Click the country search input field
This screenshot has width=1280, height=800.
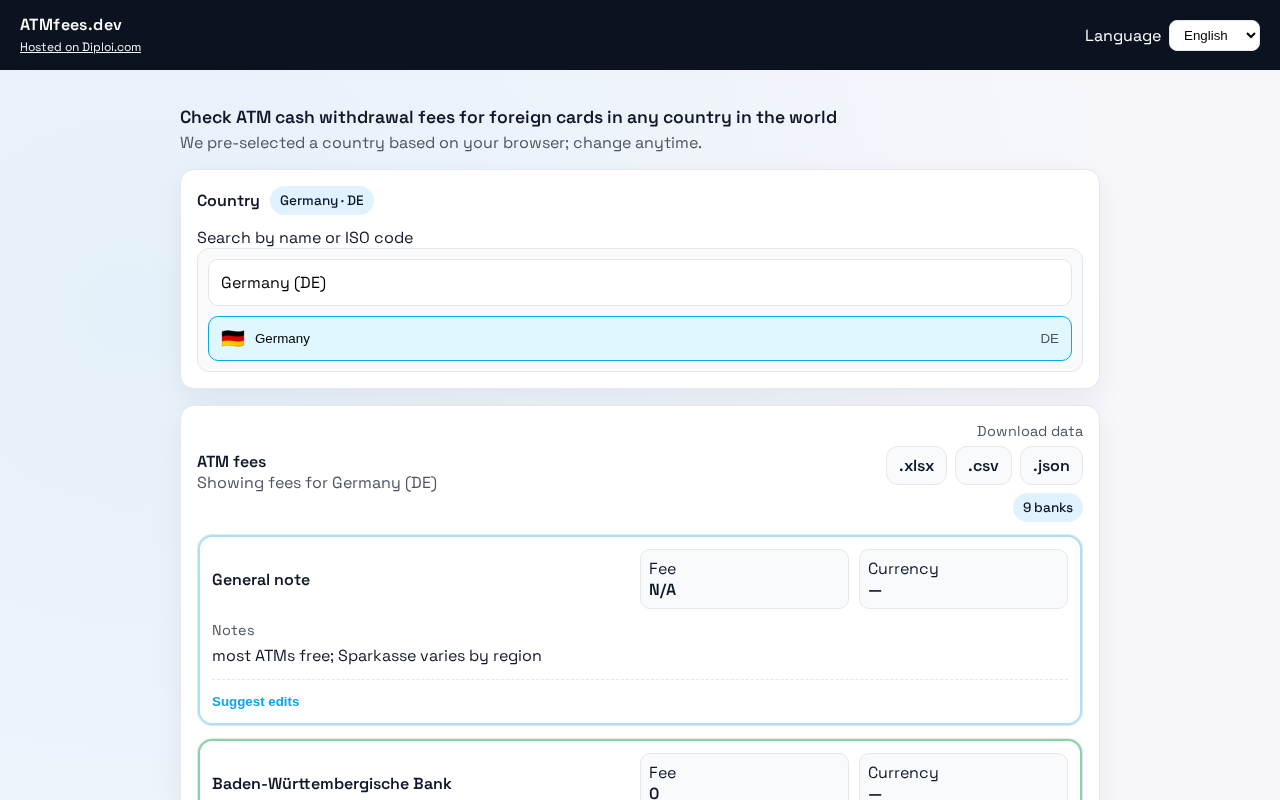point(640,283)
